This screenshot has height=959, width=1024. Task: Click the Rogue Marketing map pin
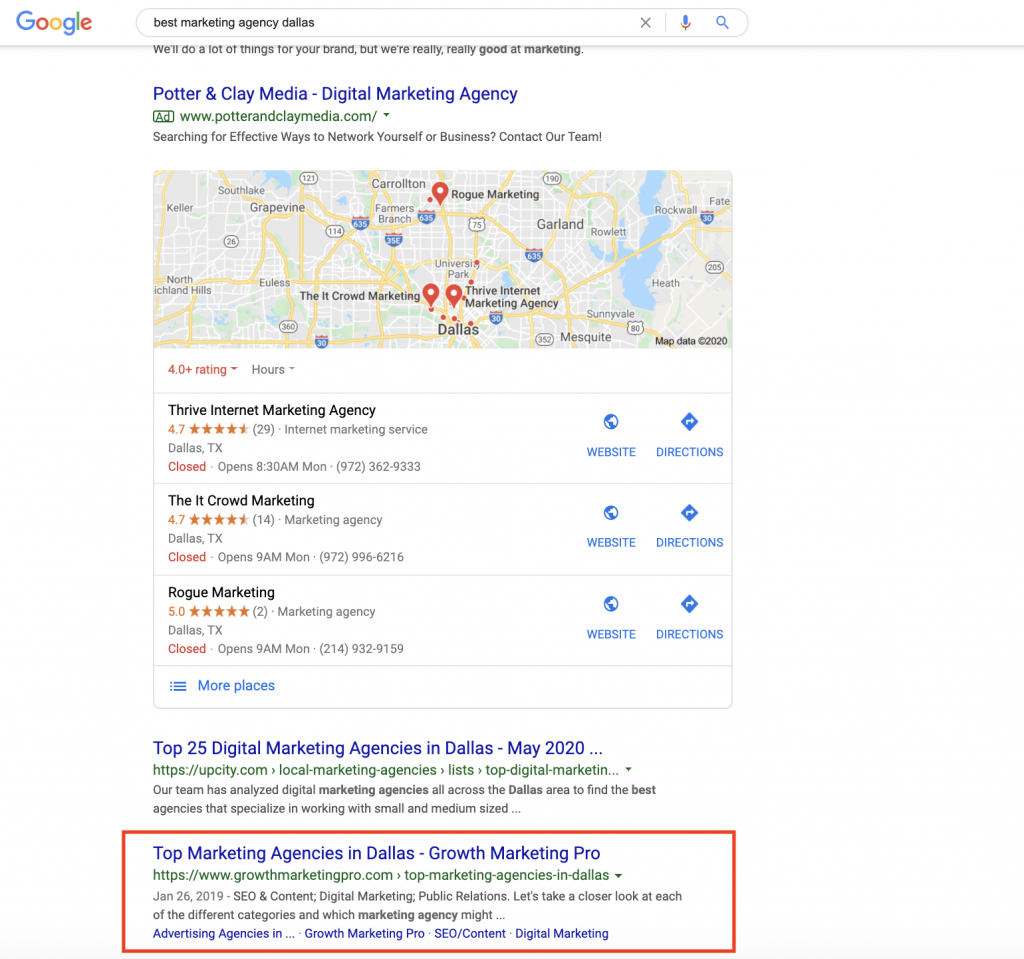pyautogui.click(x=440, y=193)
